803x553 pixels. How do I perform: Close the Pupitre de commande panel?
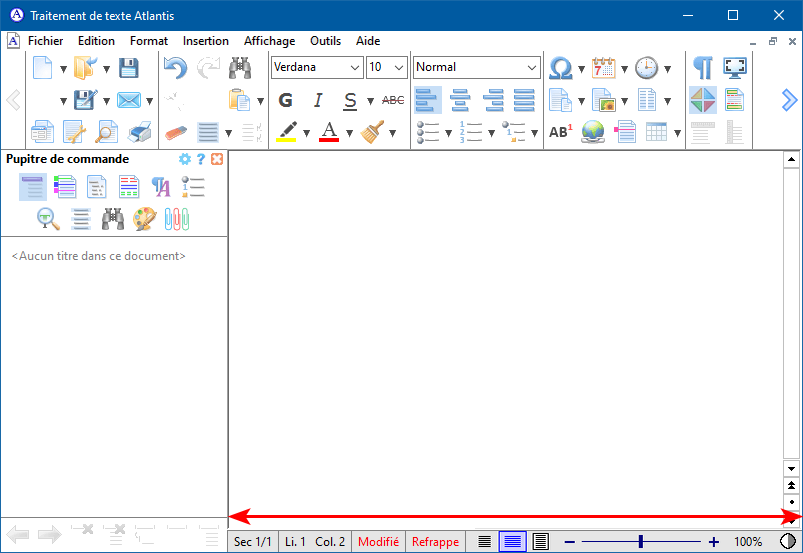pos(217,159)
